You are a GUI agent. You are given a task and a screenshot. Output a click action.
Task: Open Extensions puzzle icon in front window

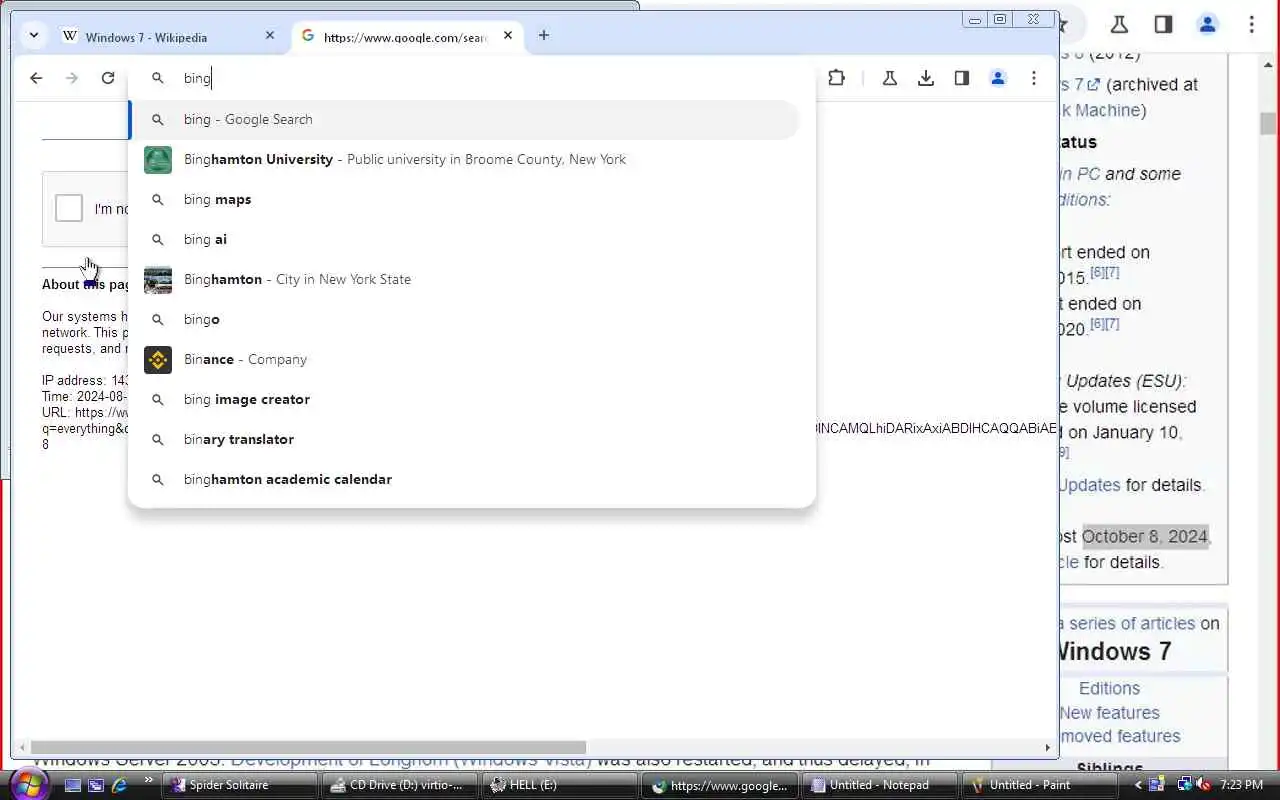coord(837,78)
